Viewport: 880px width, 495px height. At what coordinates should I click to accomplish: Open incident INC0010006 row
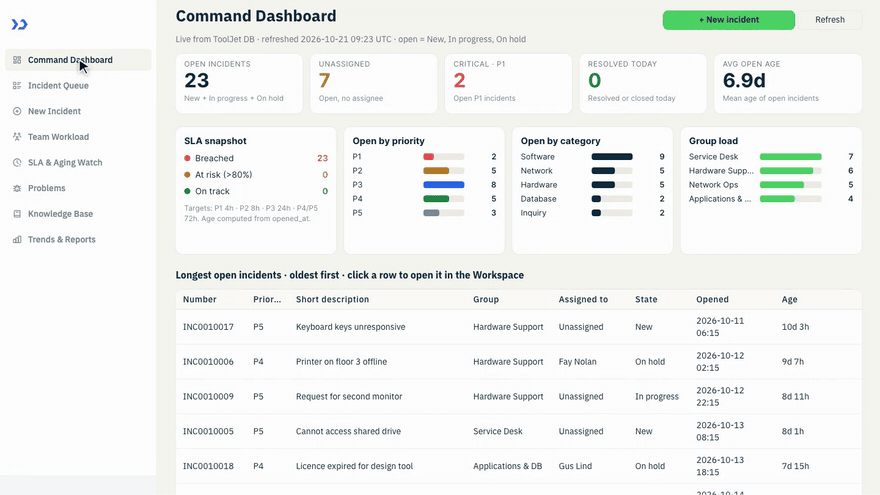pyautogui.click(x=519, y=361)
